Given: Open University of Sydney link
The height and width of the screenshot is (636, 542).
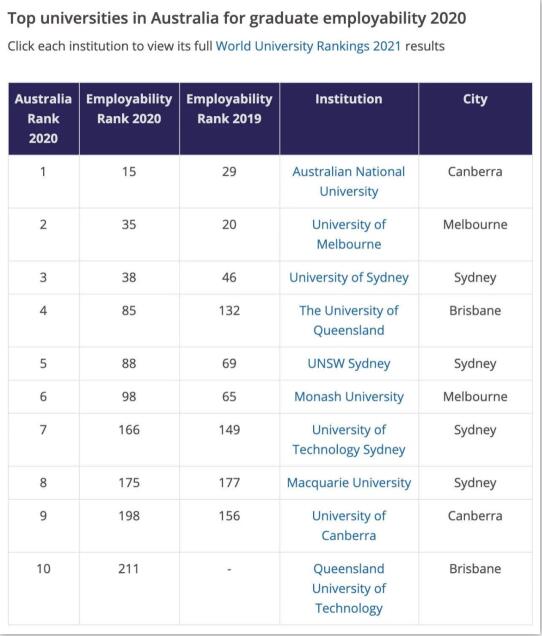Looking at the screenshot, I should tap(348, 278).
